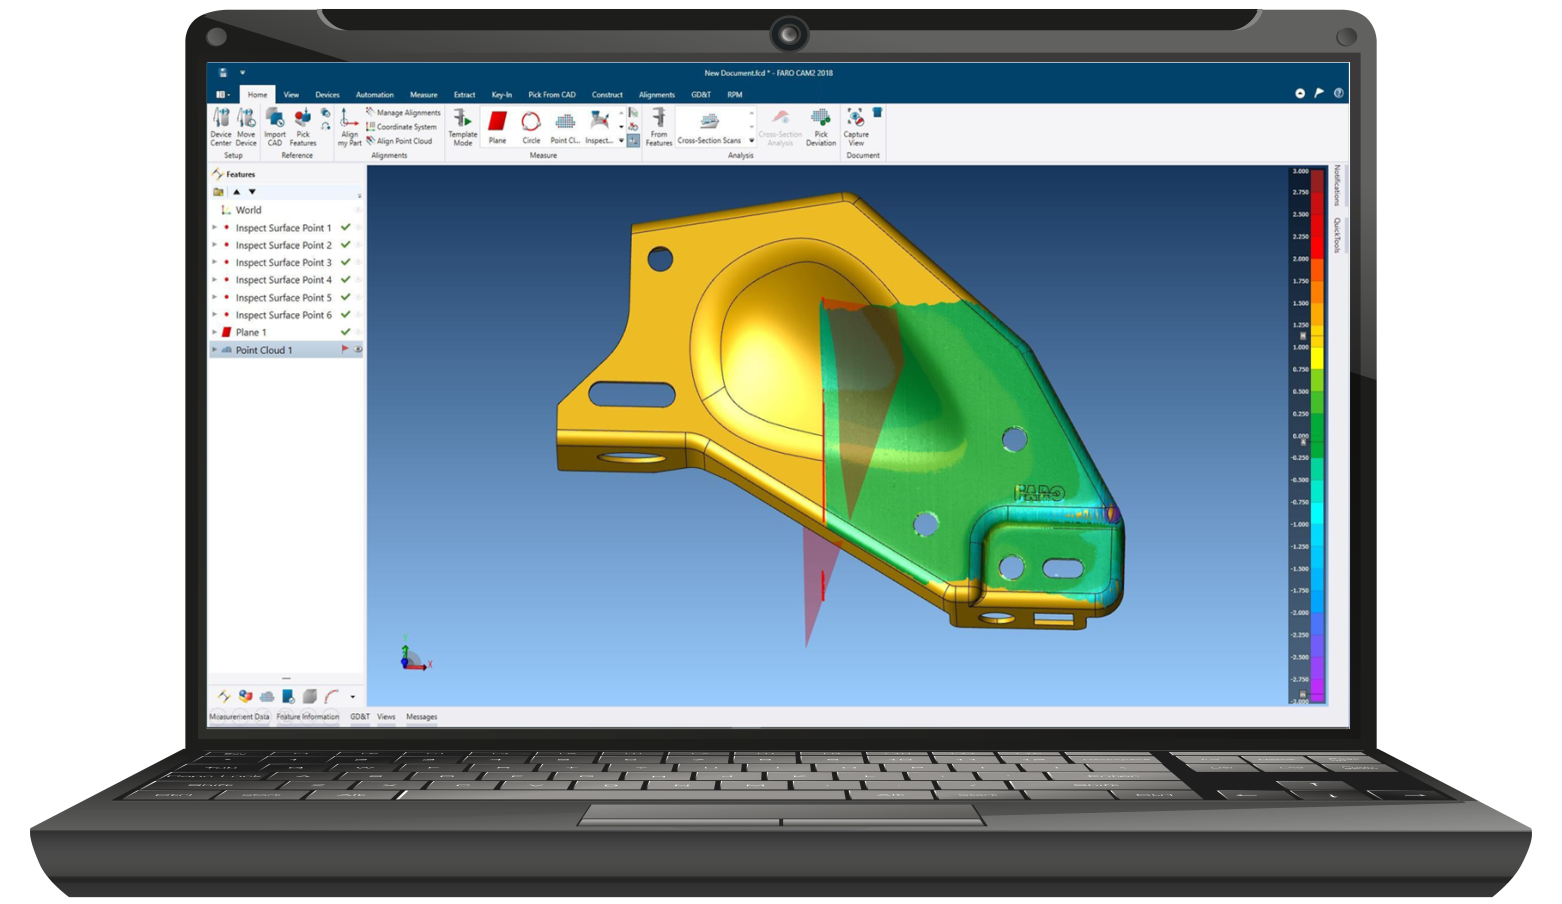Toggle visibility of Plane 1 feature

358,332
